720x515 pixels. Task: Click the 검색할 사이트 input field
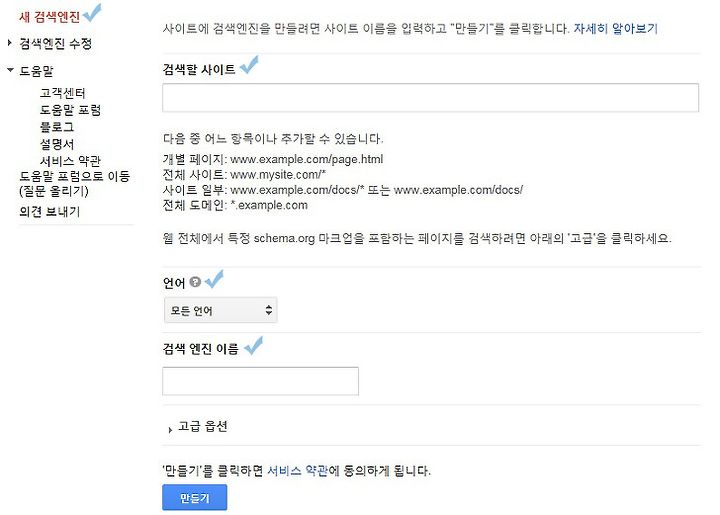430,97
